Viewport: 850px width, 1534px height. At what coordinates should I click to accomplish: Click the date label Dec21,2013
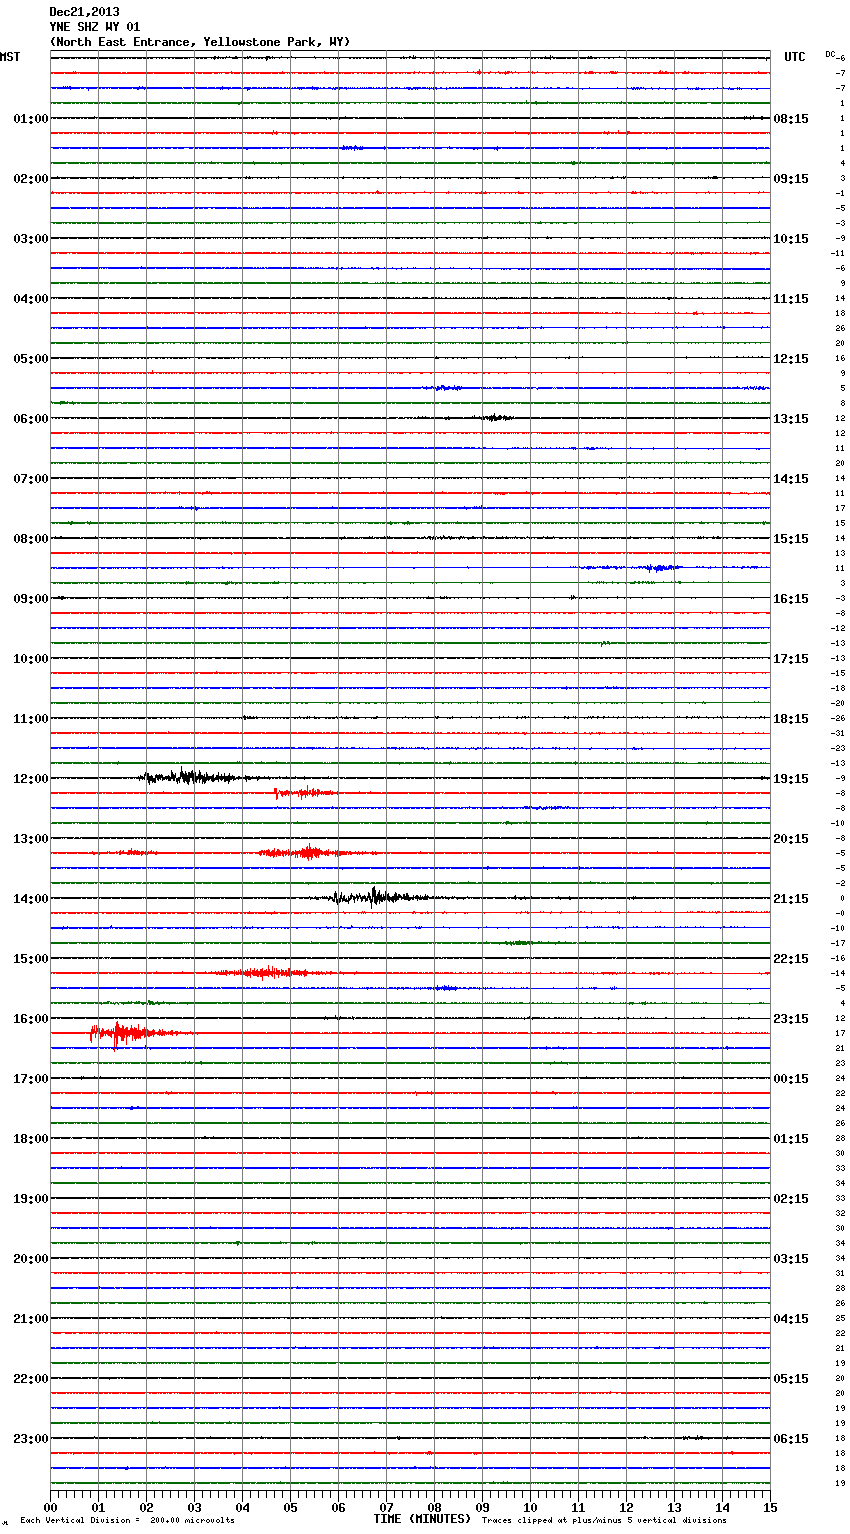(84, 12)
